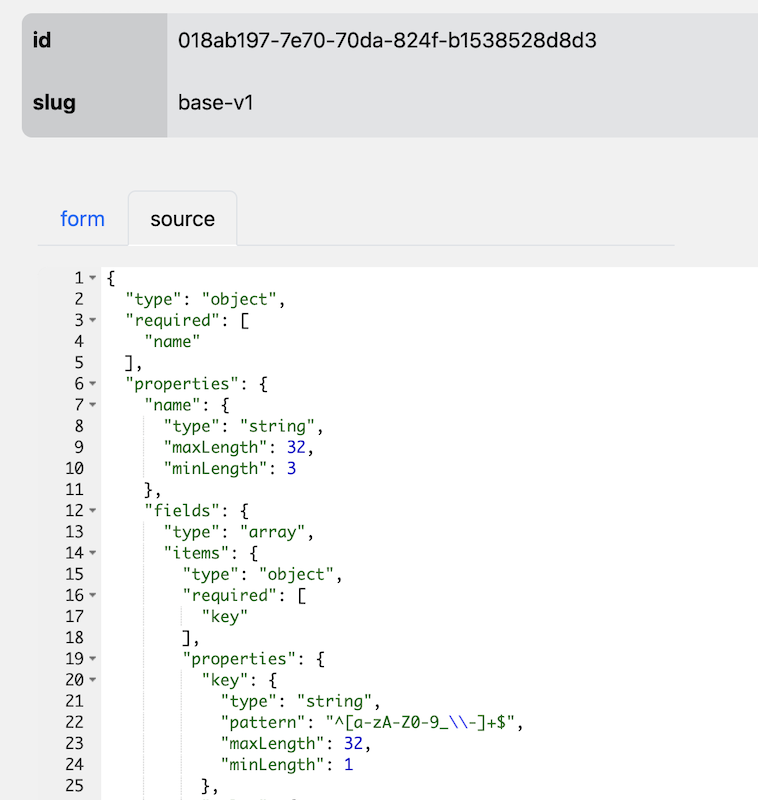This screenshot has height=800, width=758.
Task: Fold the "items" object on line 14
Action: click(x=93, y=553)
